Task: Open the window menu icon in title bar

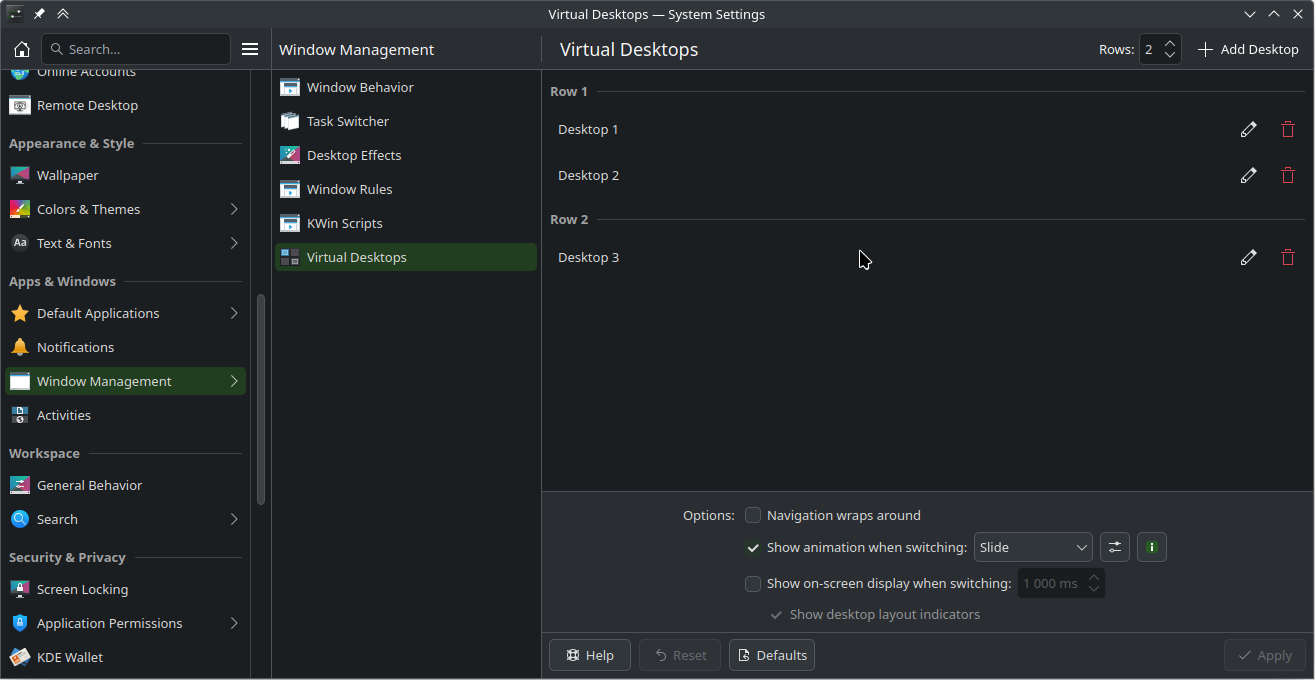Action: tap(15, 14)
